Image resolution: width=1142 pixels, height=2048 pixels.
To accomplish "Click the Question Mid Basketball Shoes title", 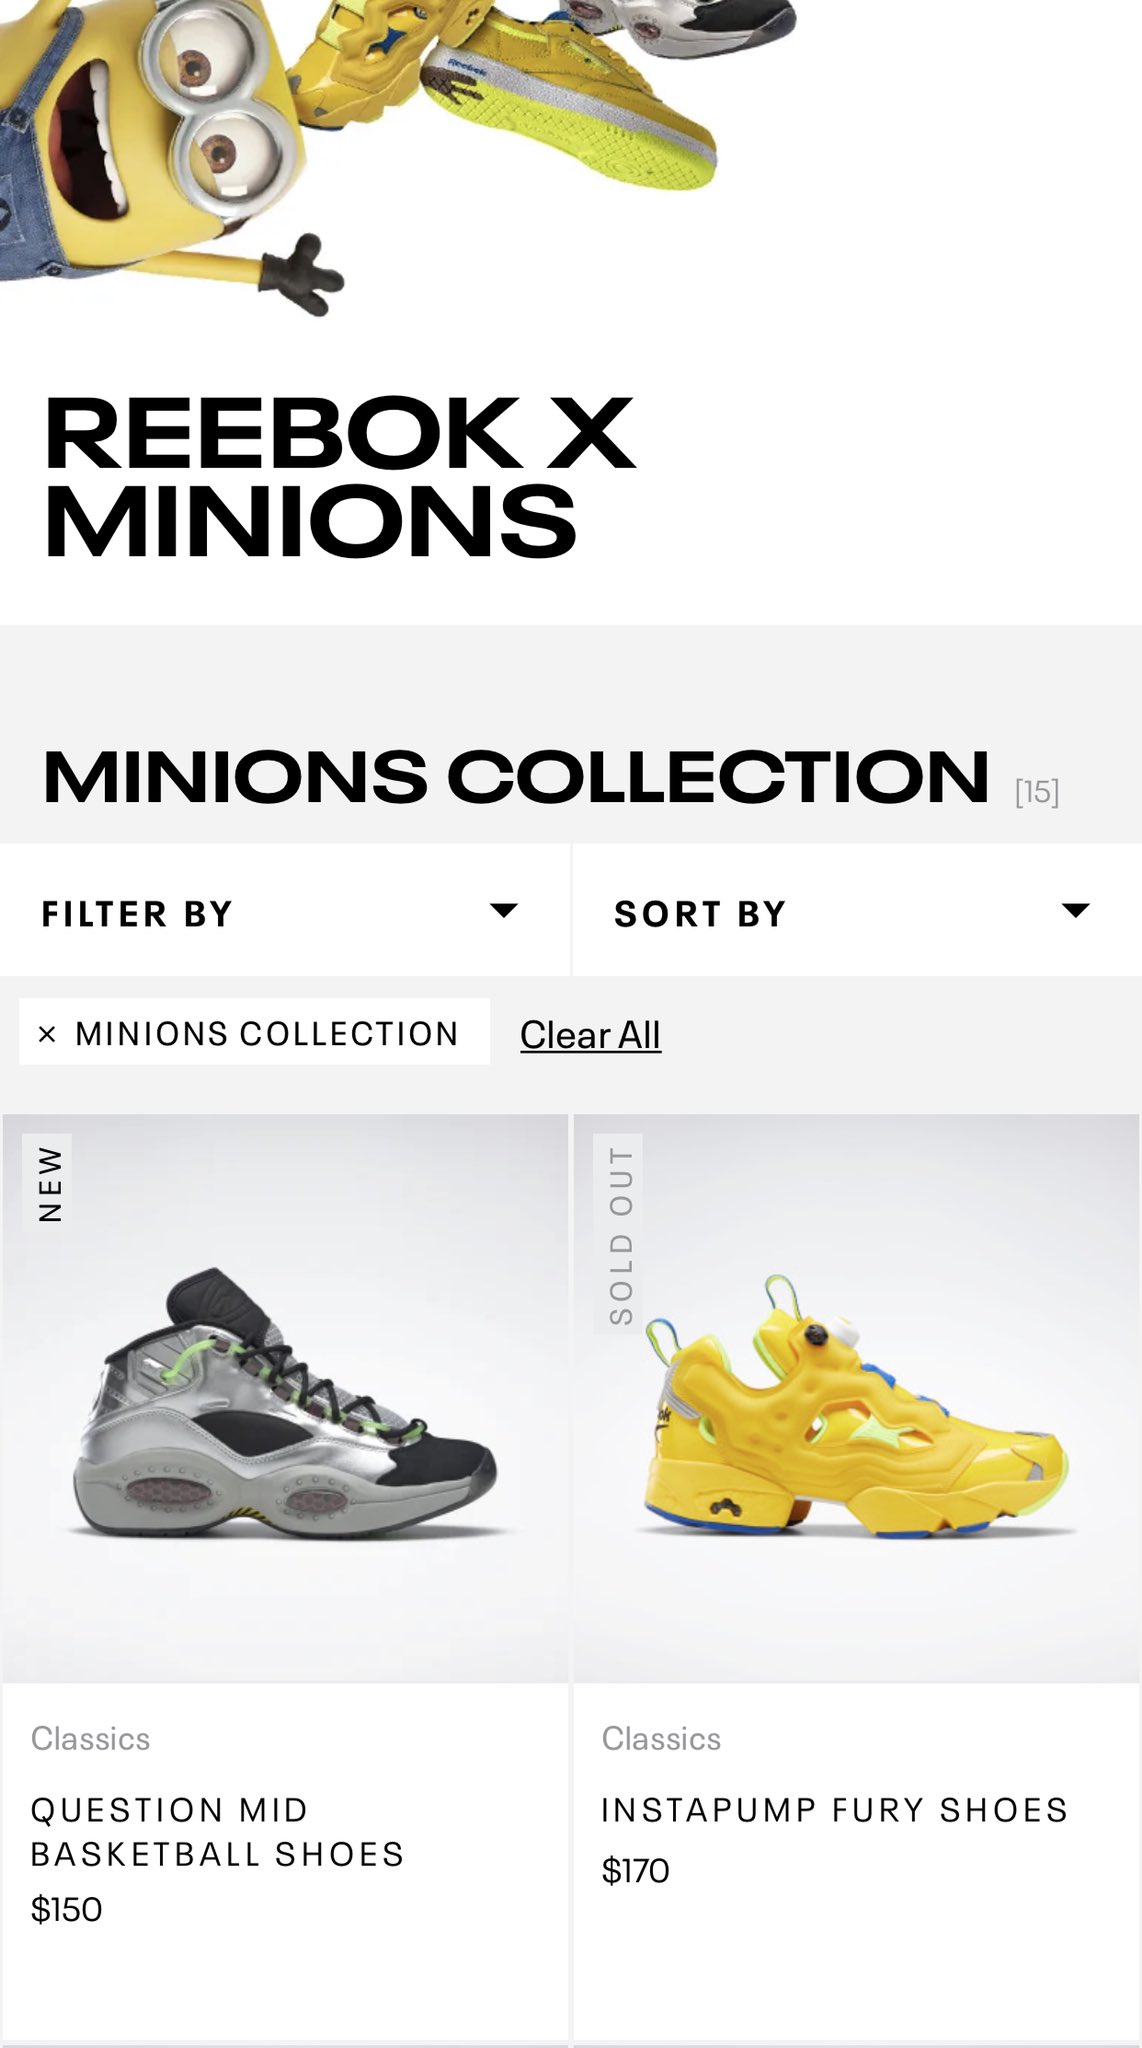I will click(217, 1832).
